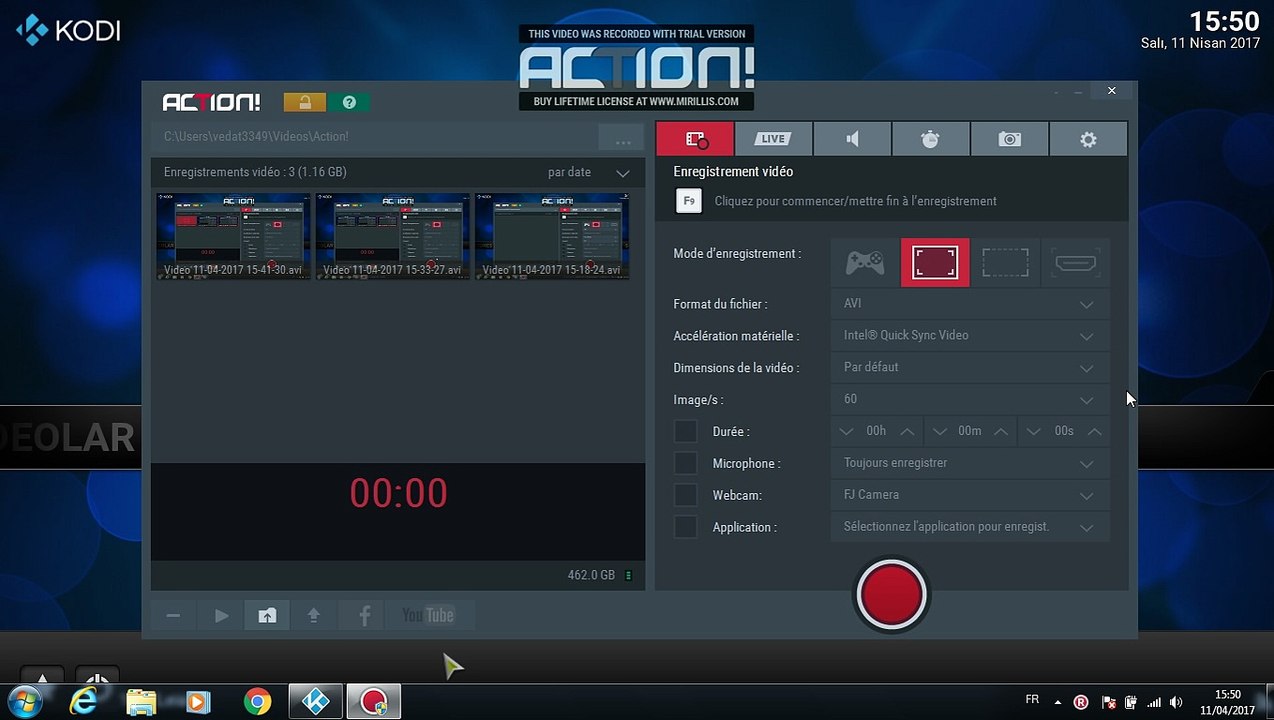Screen dimensions: 1274x720
Task: Enable the Application checkbox
Action: coord(686,527)
